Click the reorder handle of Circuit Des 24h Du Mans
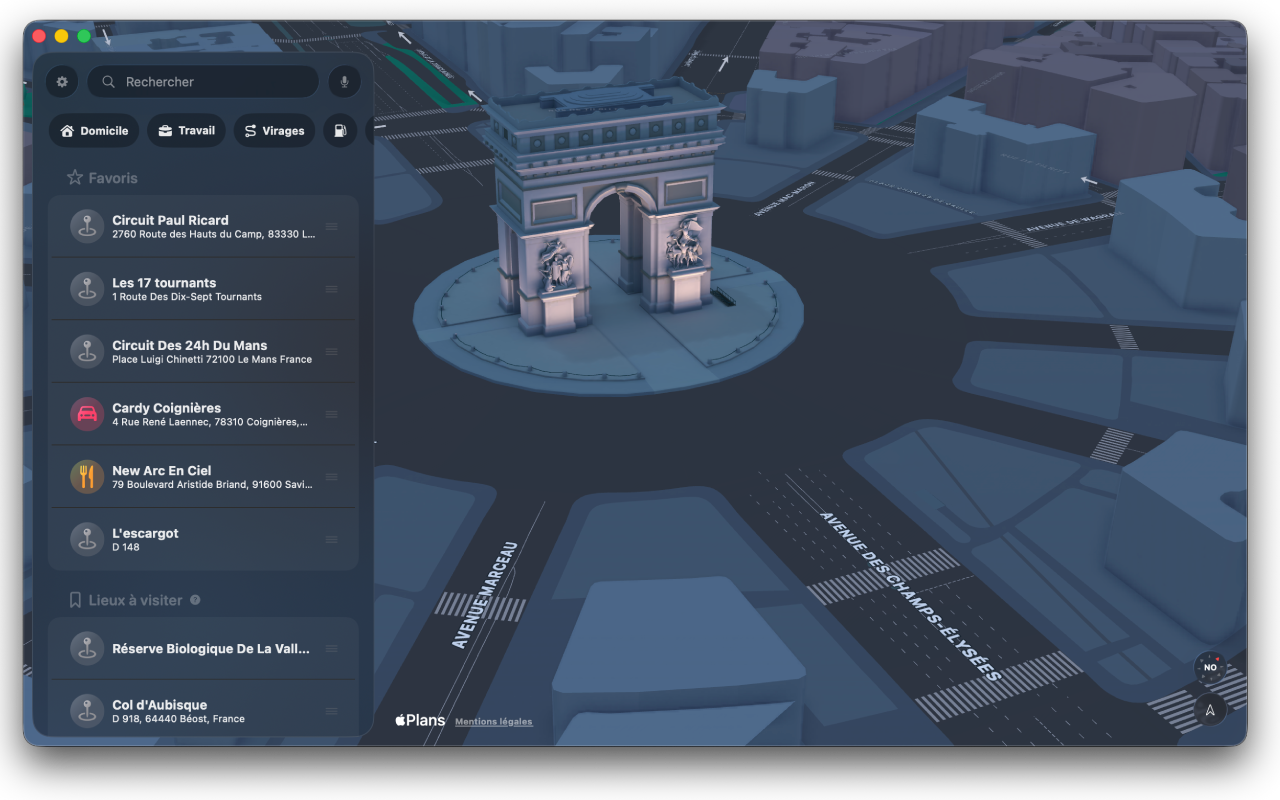1280x800 pixels. point(331,352)
